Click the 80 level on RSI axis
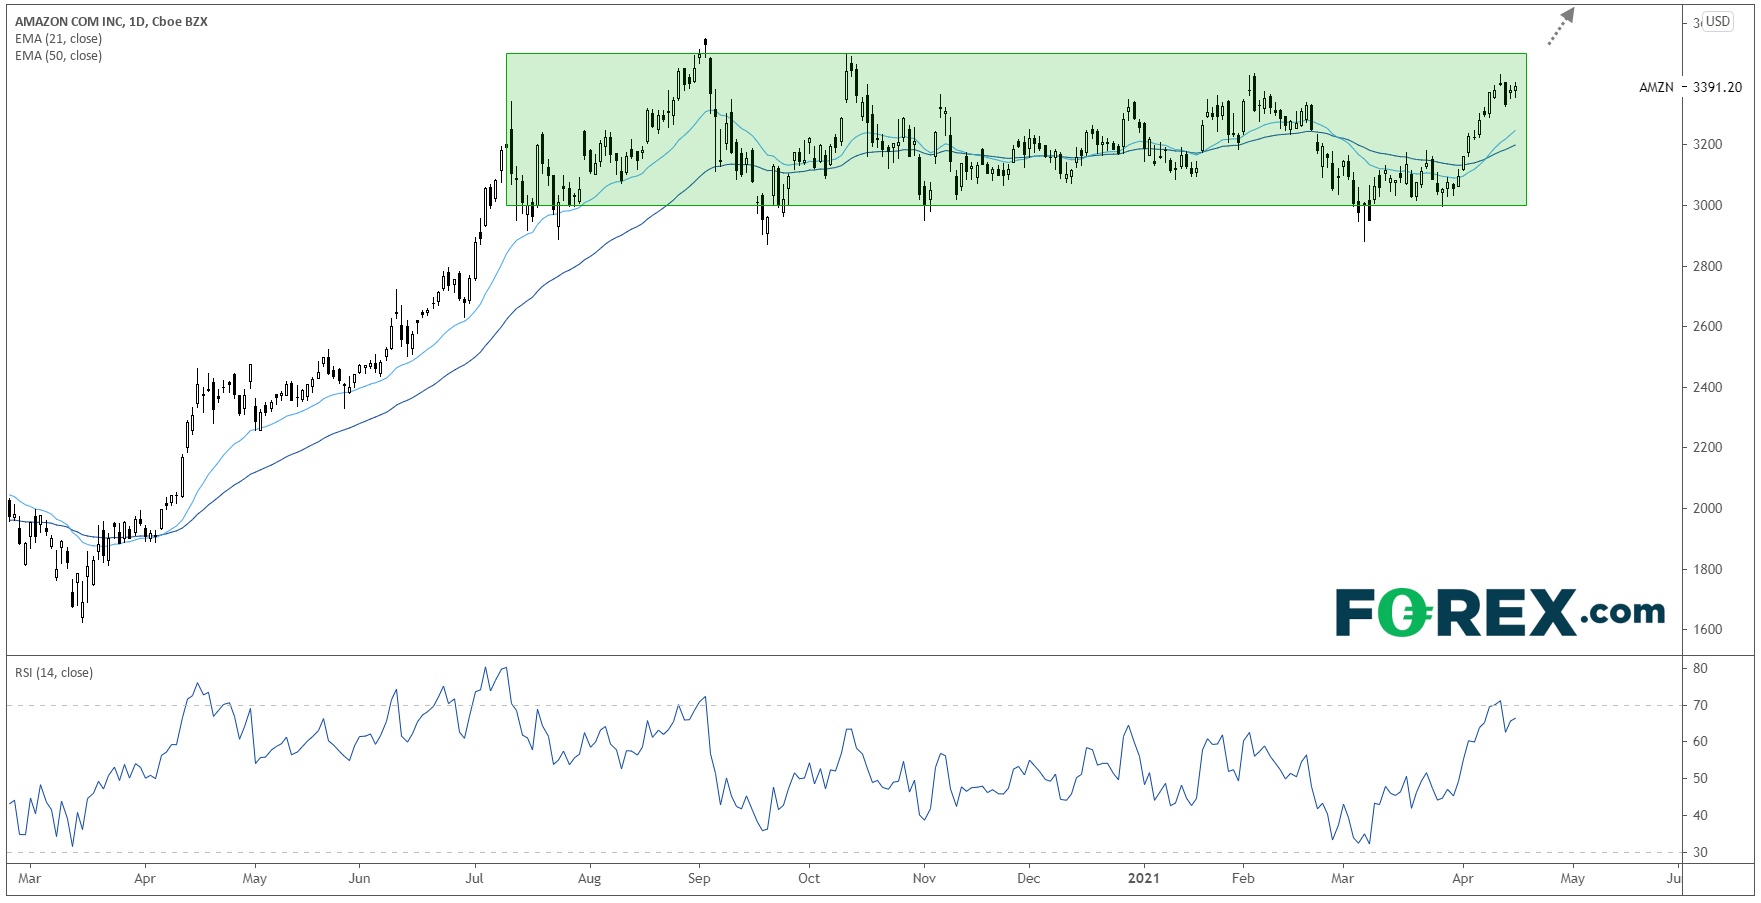 (1700, 668)
